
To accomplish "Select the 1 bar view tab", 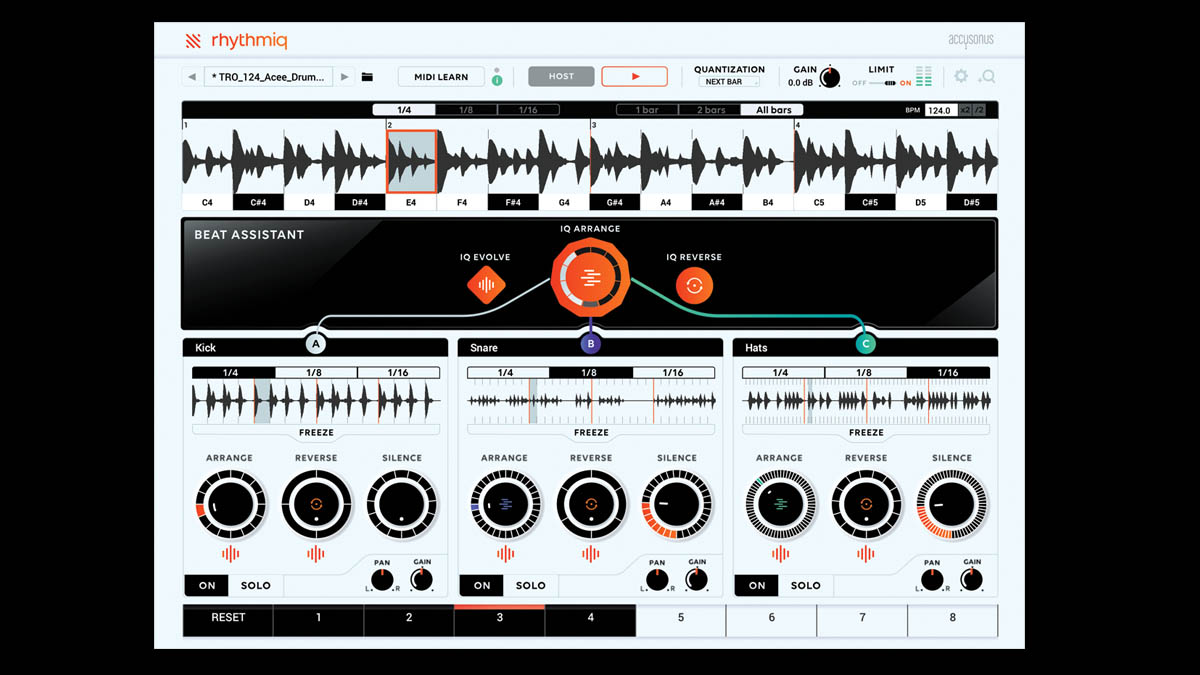I will pos(647,110).
